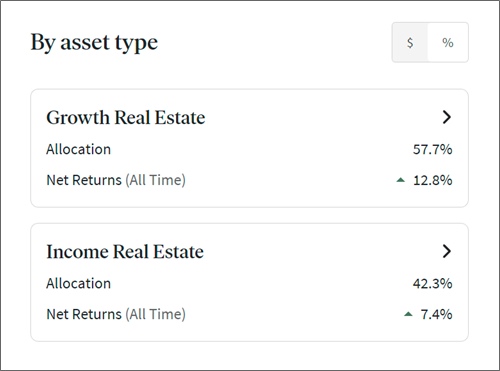This screenshot has width=500, height=371.
Task: Open the Income Real Estate card title
Action: 125,251
